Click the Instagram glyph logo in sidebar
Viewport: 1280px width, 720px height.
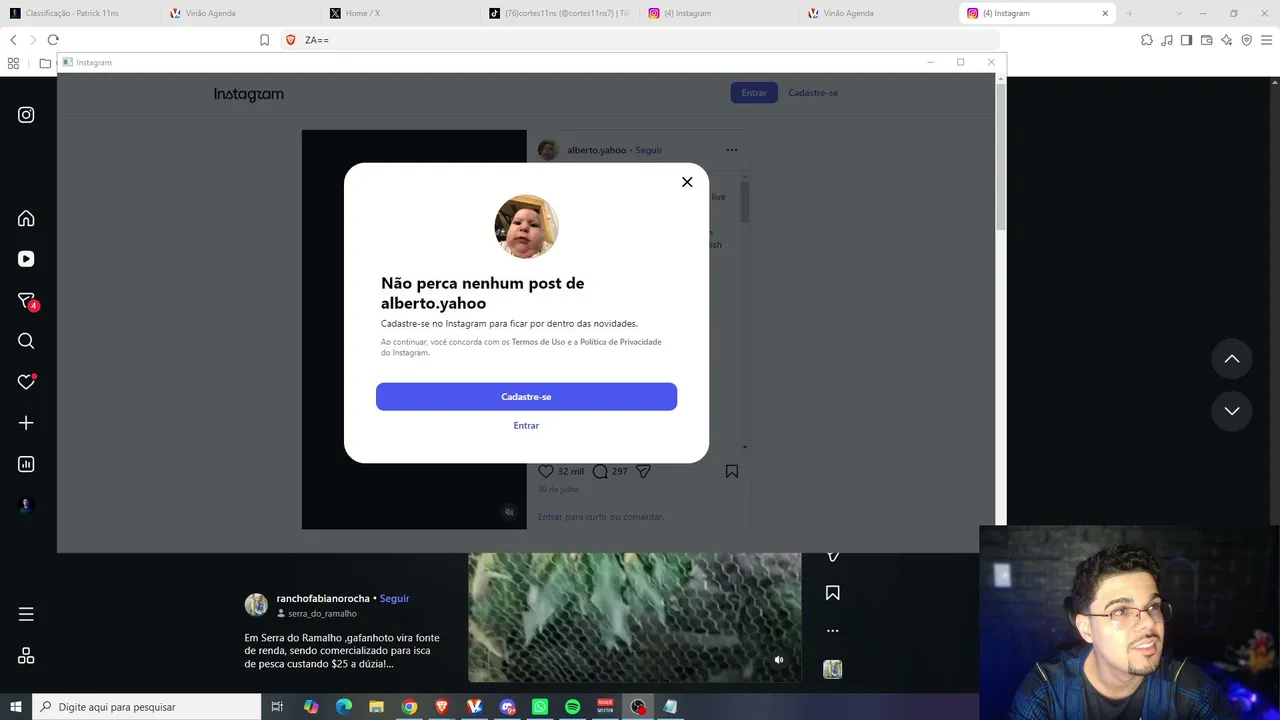coord(26,115)
